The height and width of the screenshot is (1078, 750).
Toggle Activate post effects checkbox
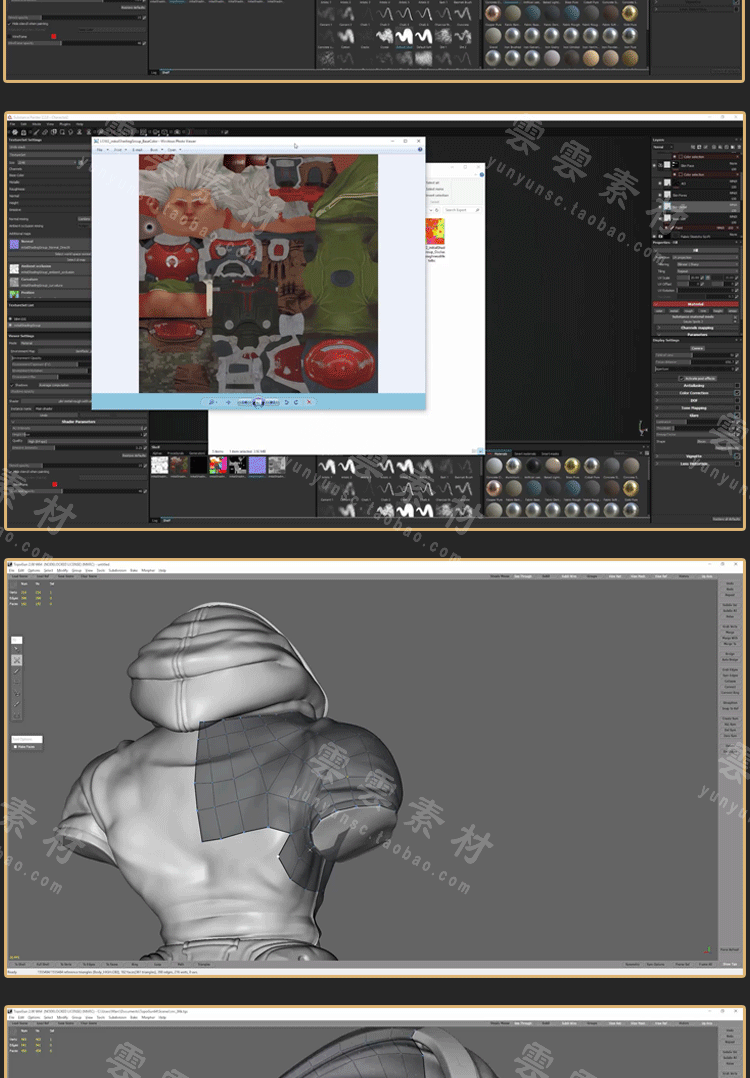coord(682,378)
